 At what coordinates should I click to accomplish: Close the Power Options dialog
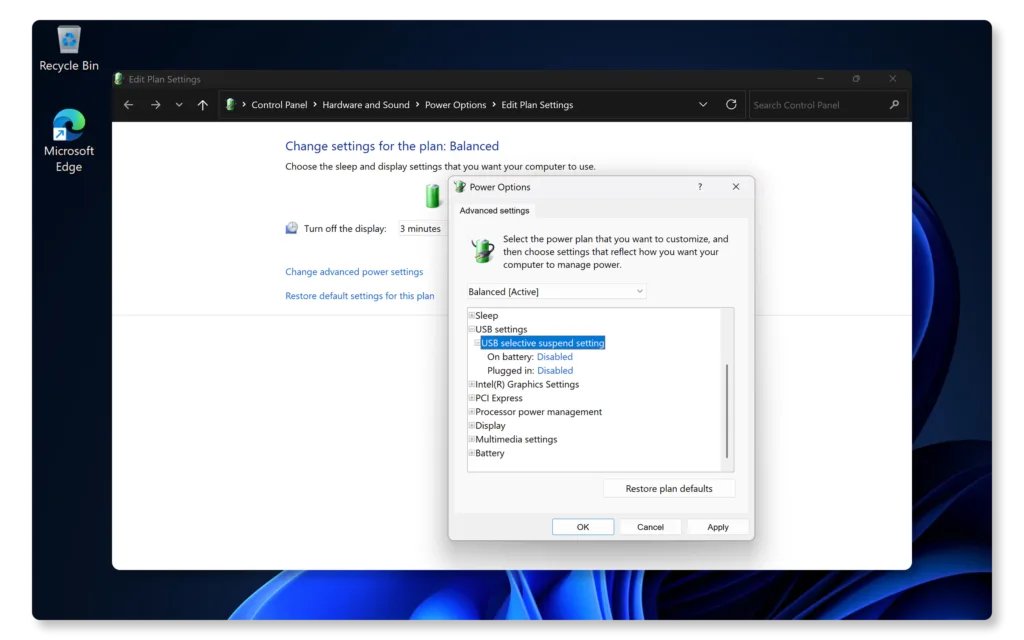[x=736, y=187]
